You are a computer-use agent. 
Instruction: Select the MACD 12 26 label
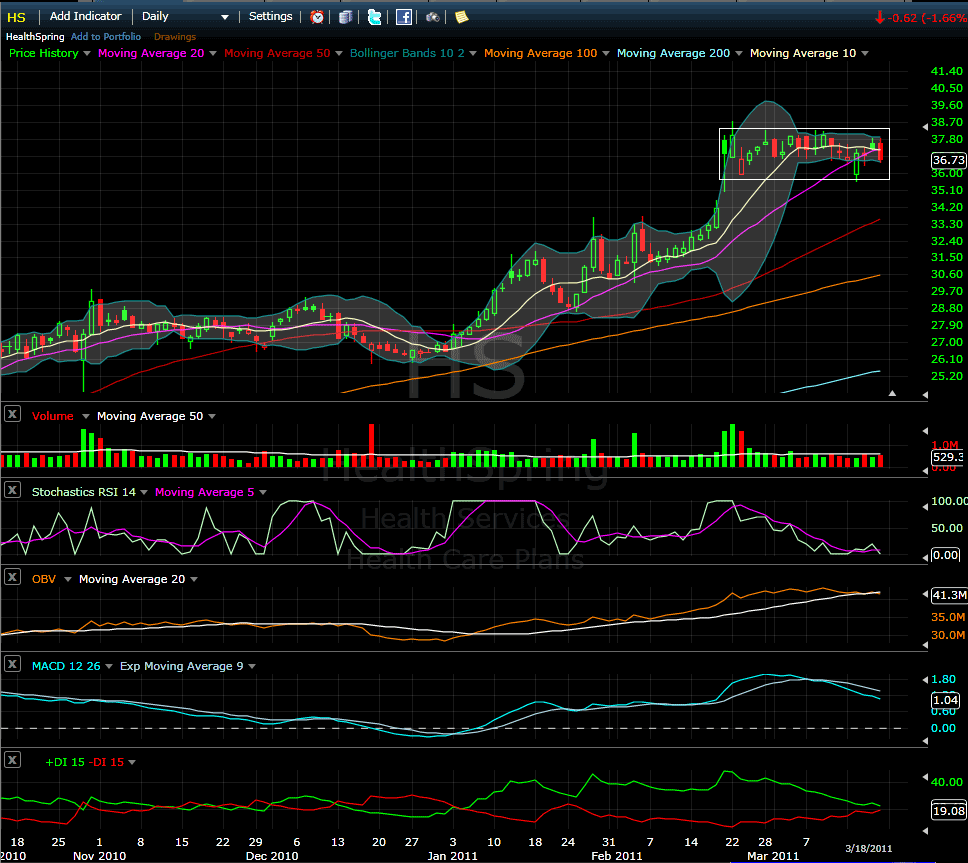(66, 666)
